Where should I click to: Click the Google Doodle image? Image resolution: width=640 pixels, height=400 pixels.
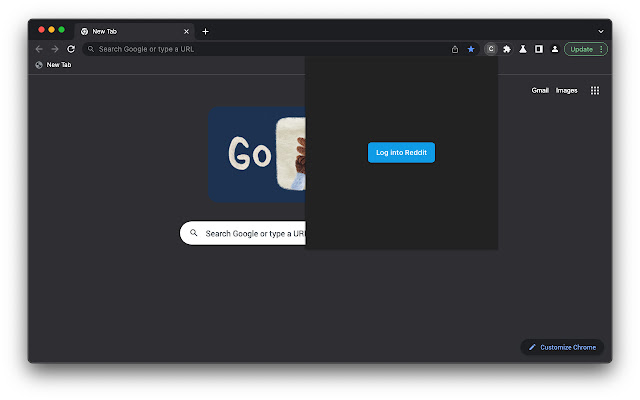point(257,155)
